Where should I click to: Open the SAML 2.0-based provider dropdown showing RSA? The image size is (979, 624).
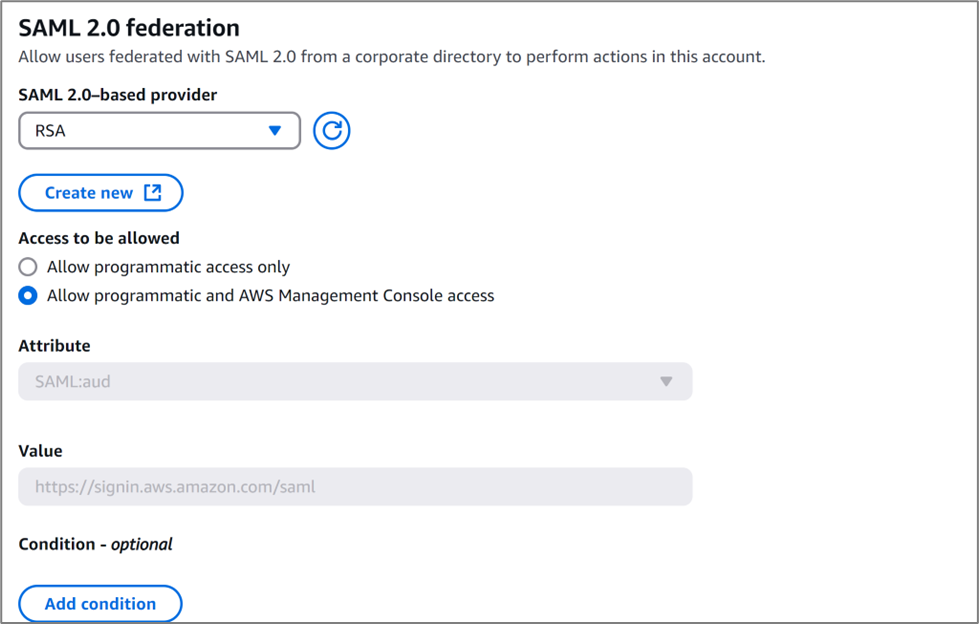(x=159, y=131)
